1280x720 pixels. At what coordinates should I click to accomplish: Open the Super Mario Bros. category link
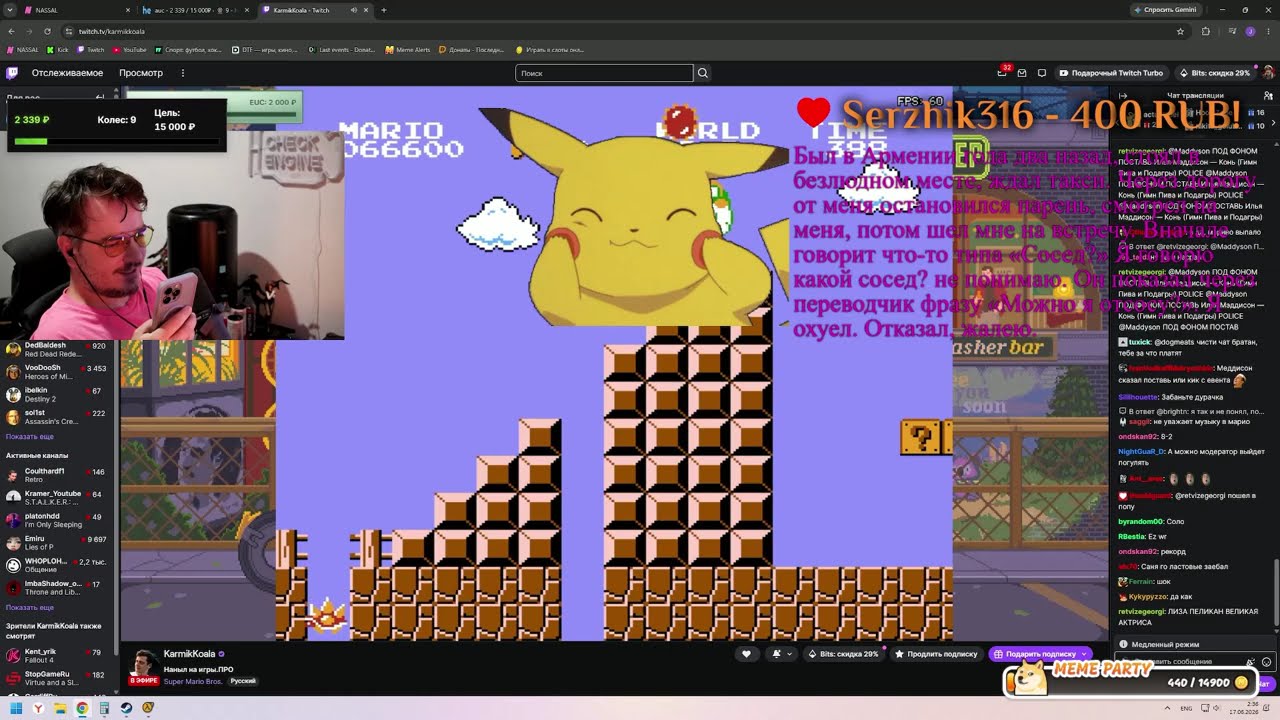pos(193,681)
